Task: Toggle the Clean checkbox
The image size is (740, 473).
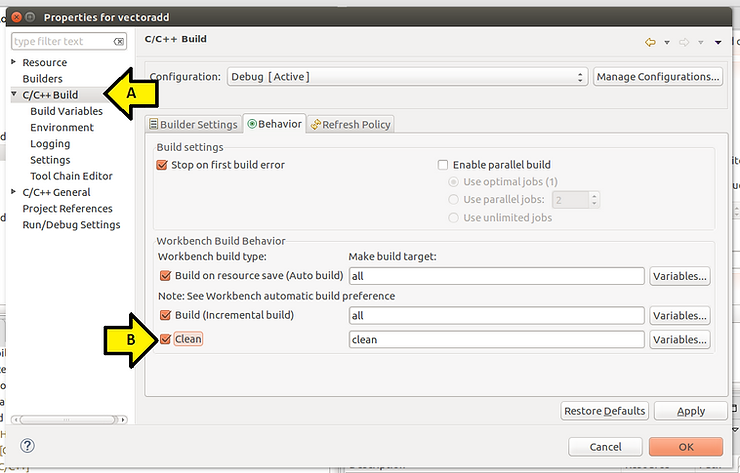Action: [165, 339]
